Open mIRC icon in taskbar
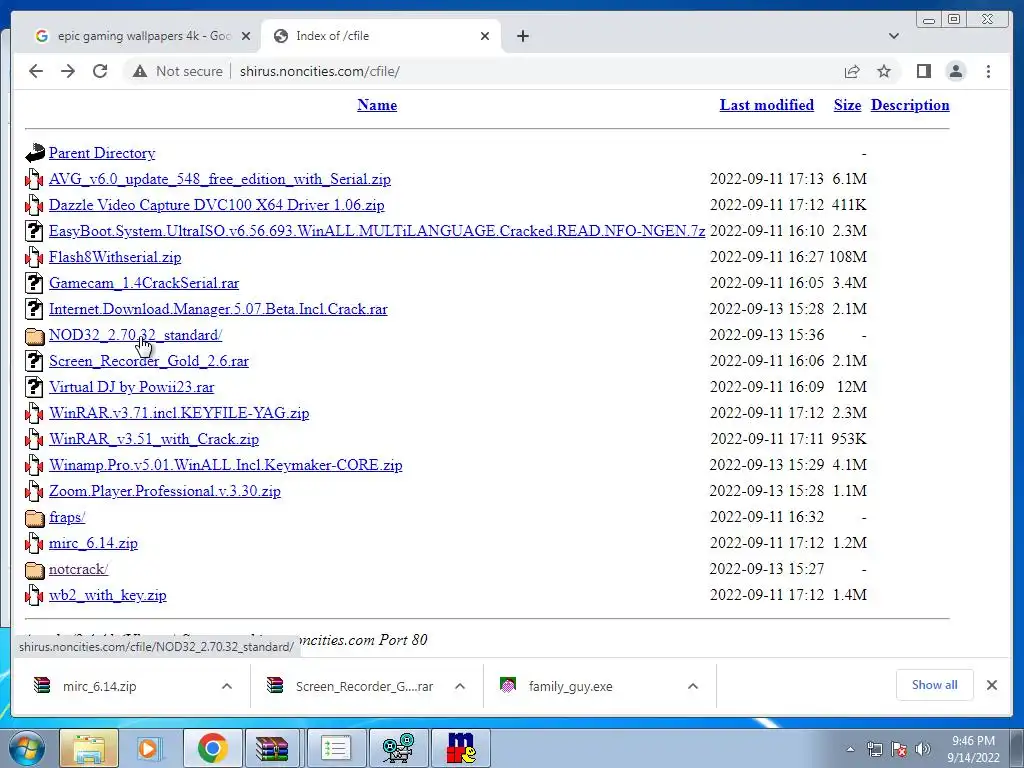1024x768 pixels. pyautogui.click(x=461, y=748)
